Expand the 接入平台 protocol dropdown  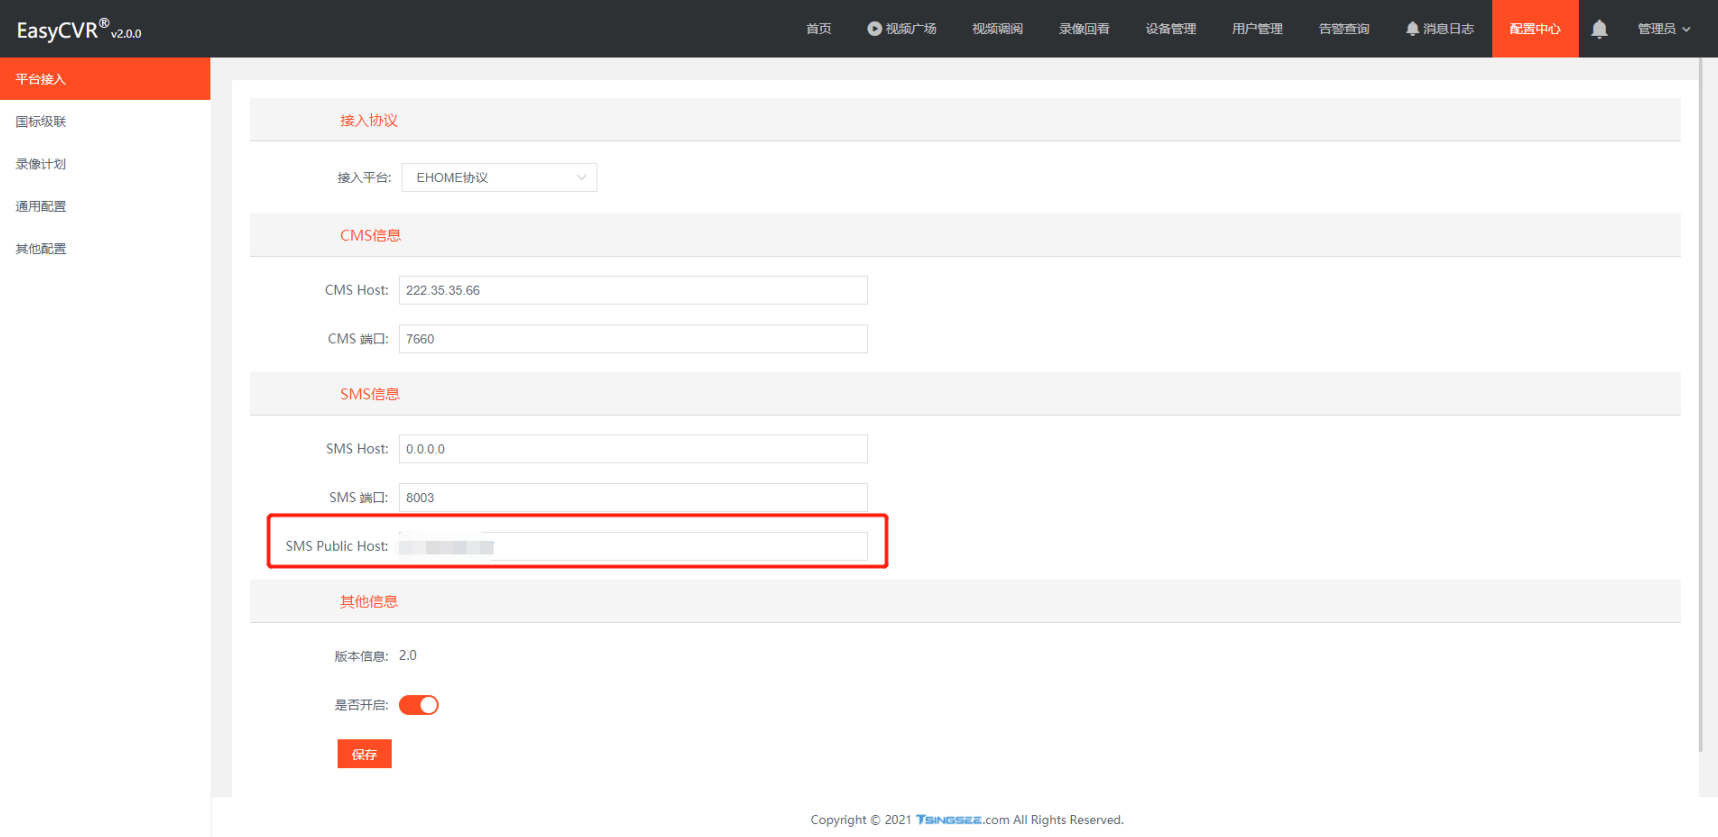pyautogui.click(x=499, y=178)
